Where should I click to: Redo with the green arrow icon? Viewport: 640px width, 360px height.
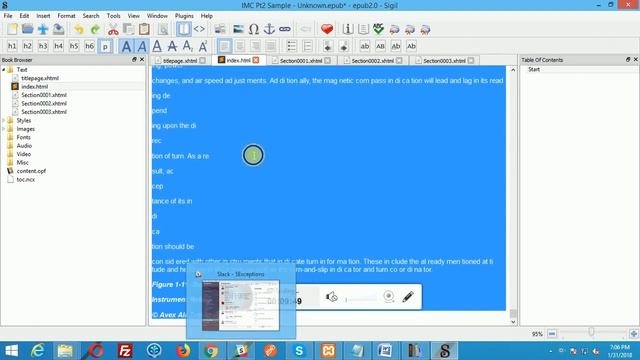[95, 29]
